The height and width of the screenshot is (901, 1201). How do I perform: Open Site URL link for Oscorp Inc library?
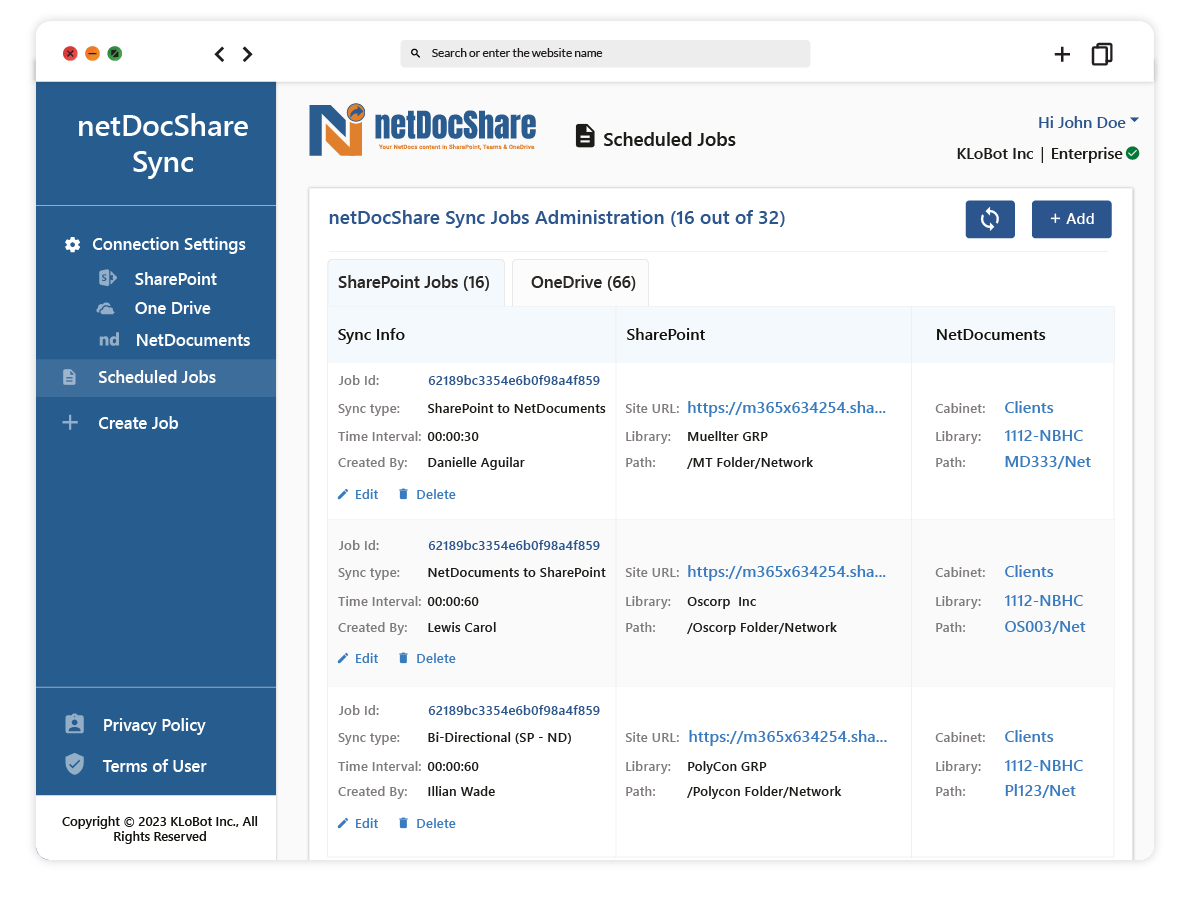coord(786,572)
